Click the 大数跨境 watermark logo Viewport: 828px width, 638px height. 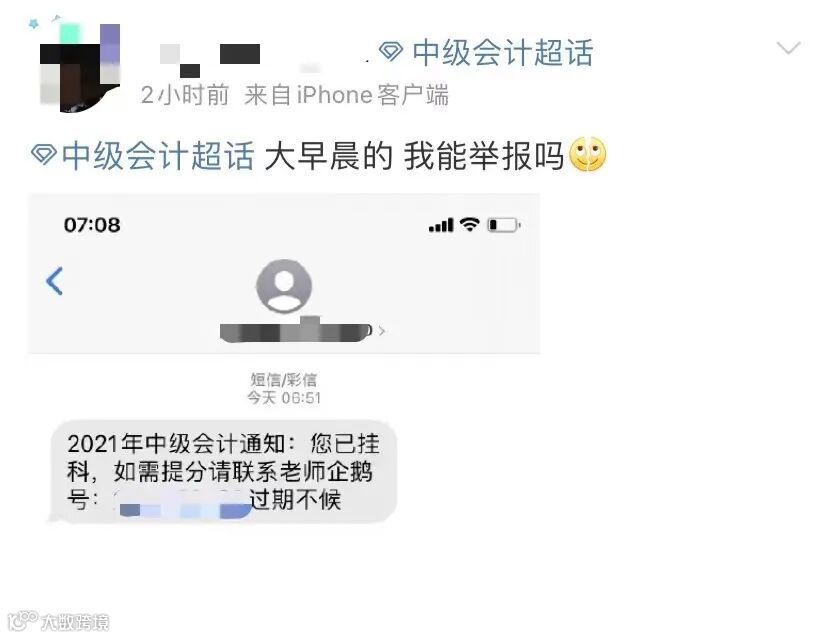pyautogui.click(x=59, y=621)
